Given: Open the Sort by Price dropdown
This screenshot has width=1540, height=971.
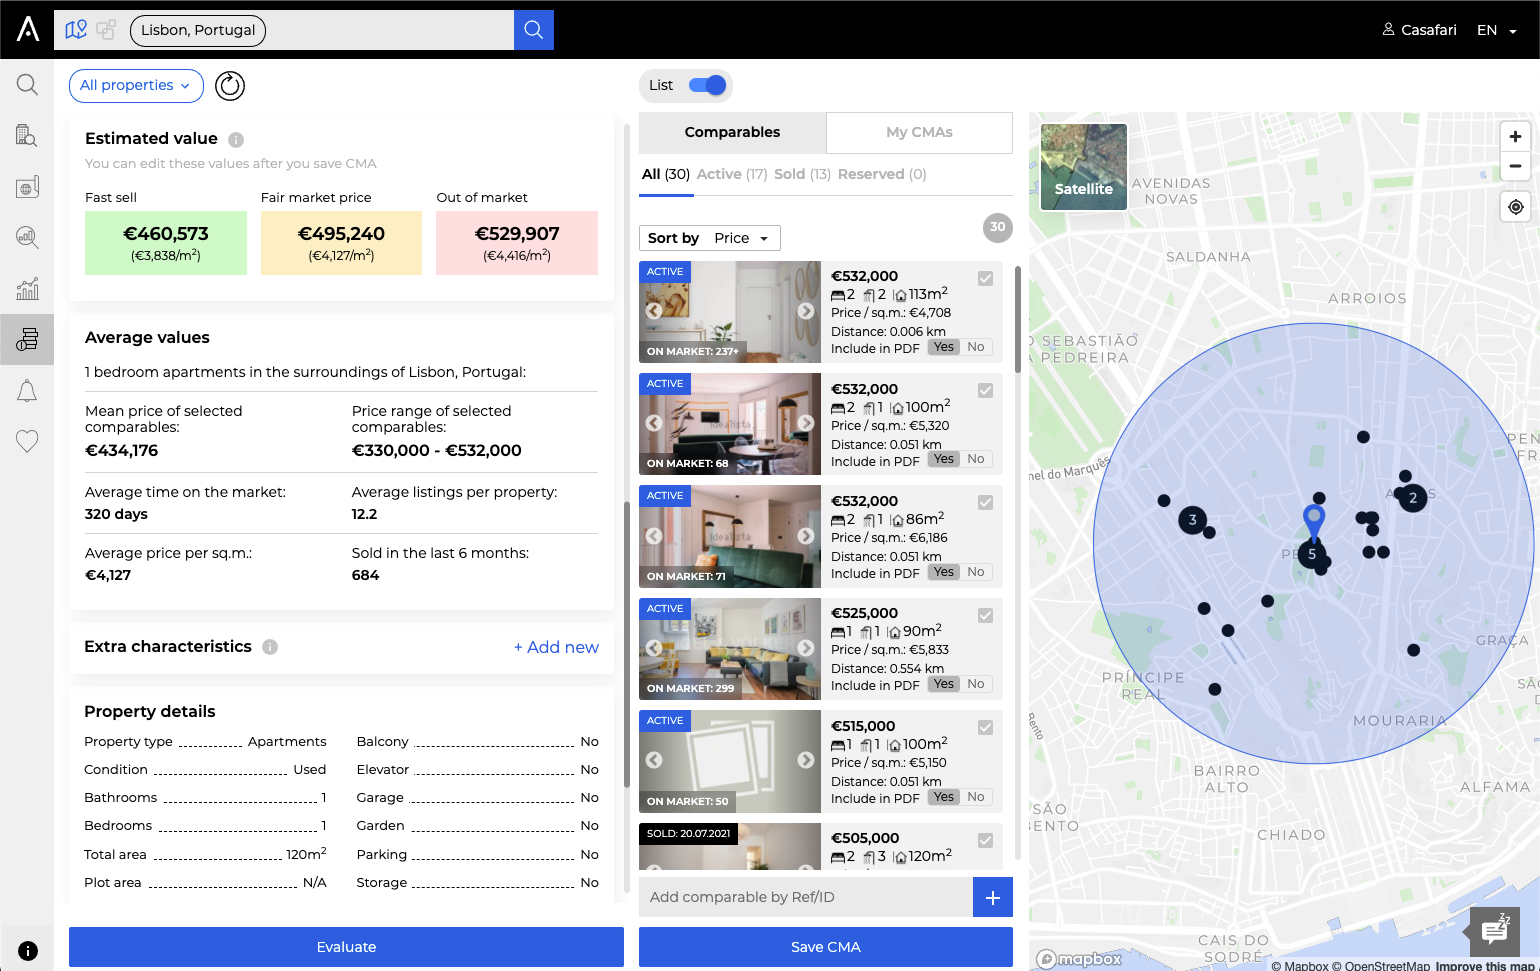Looking at the screenshot, I should [743, 238].
